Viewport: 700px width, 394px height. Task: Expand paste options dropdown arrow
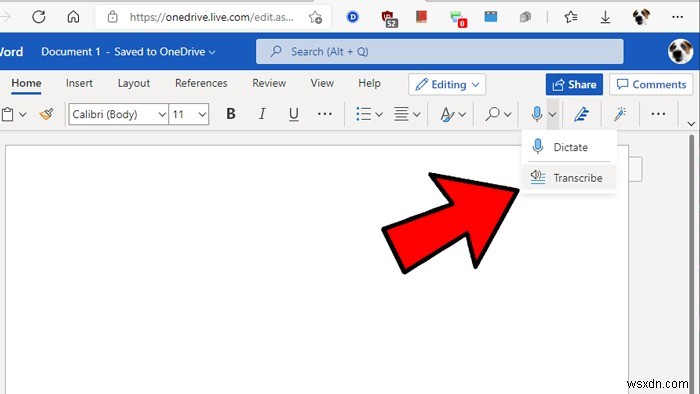coord(22,115)
